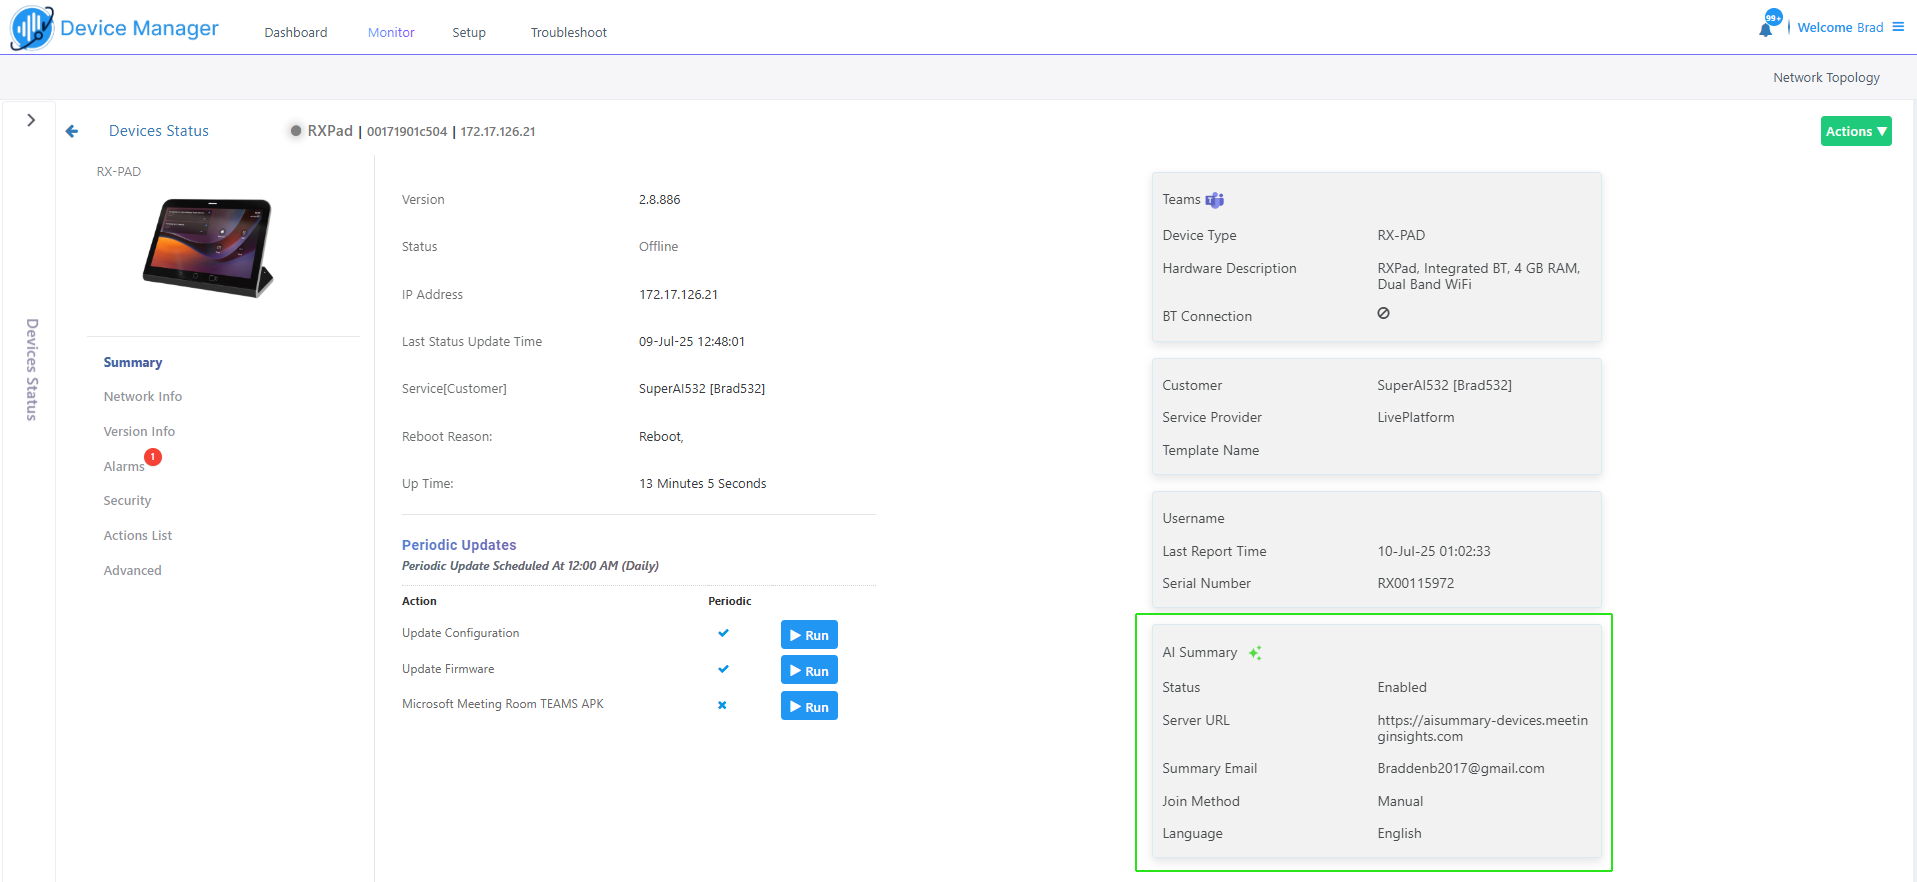1917x882 pixels.
Task: Click the AI Summary Status value Enabled
Action: click(1402, 688)
